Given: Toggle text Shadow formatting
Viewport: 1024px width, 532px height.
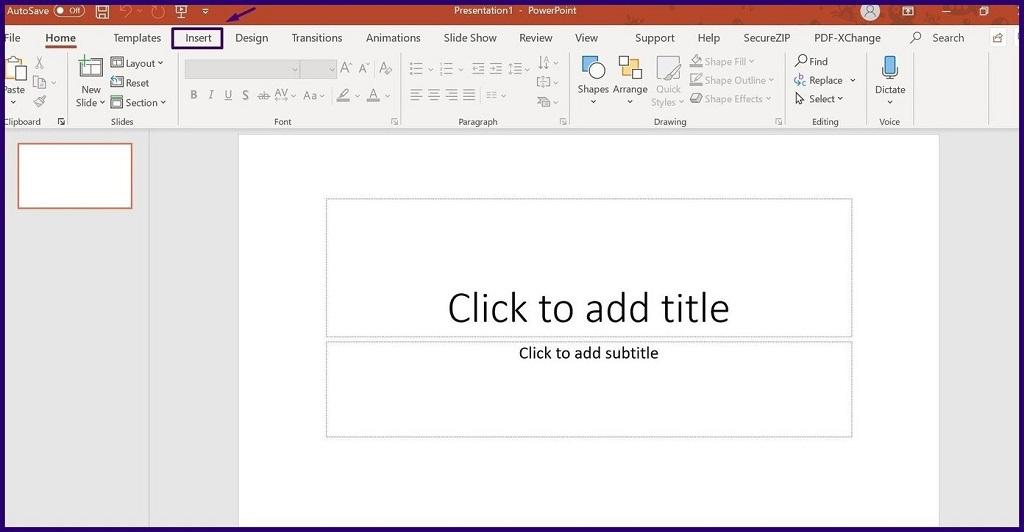Looking at the screenshot, I should (245, 95).
